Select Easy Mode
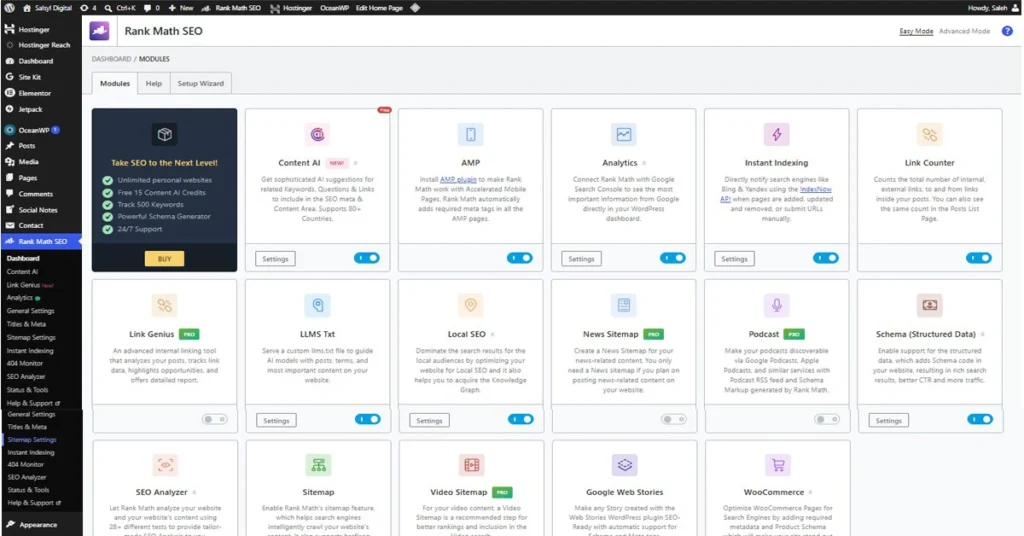The height and width of the screenshot is (536, 1024). pos(916,31)
